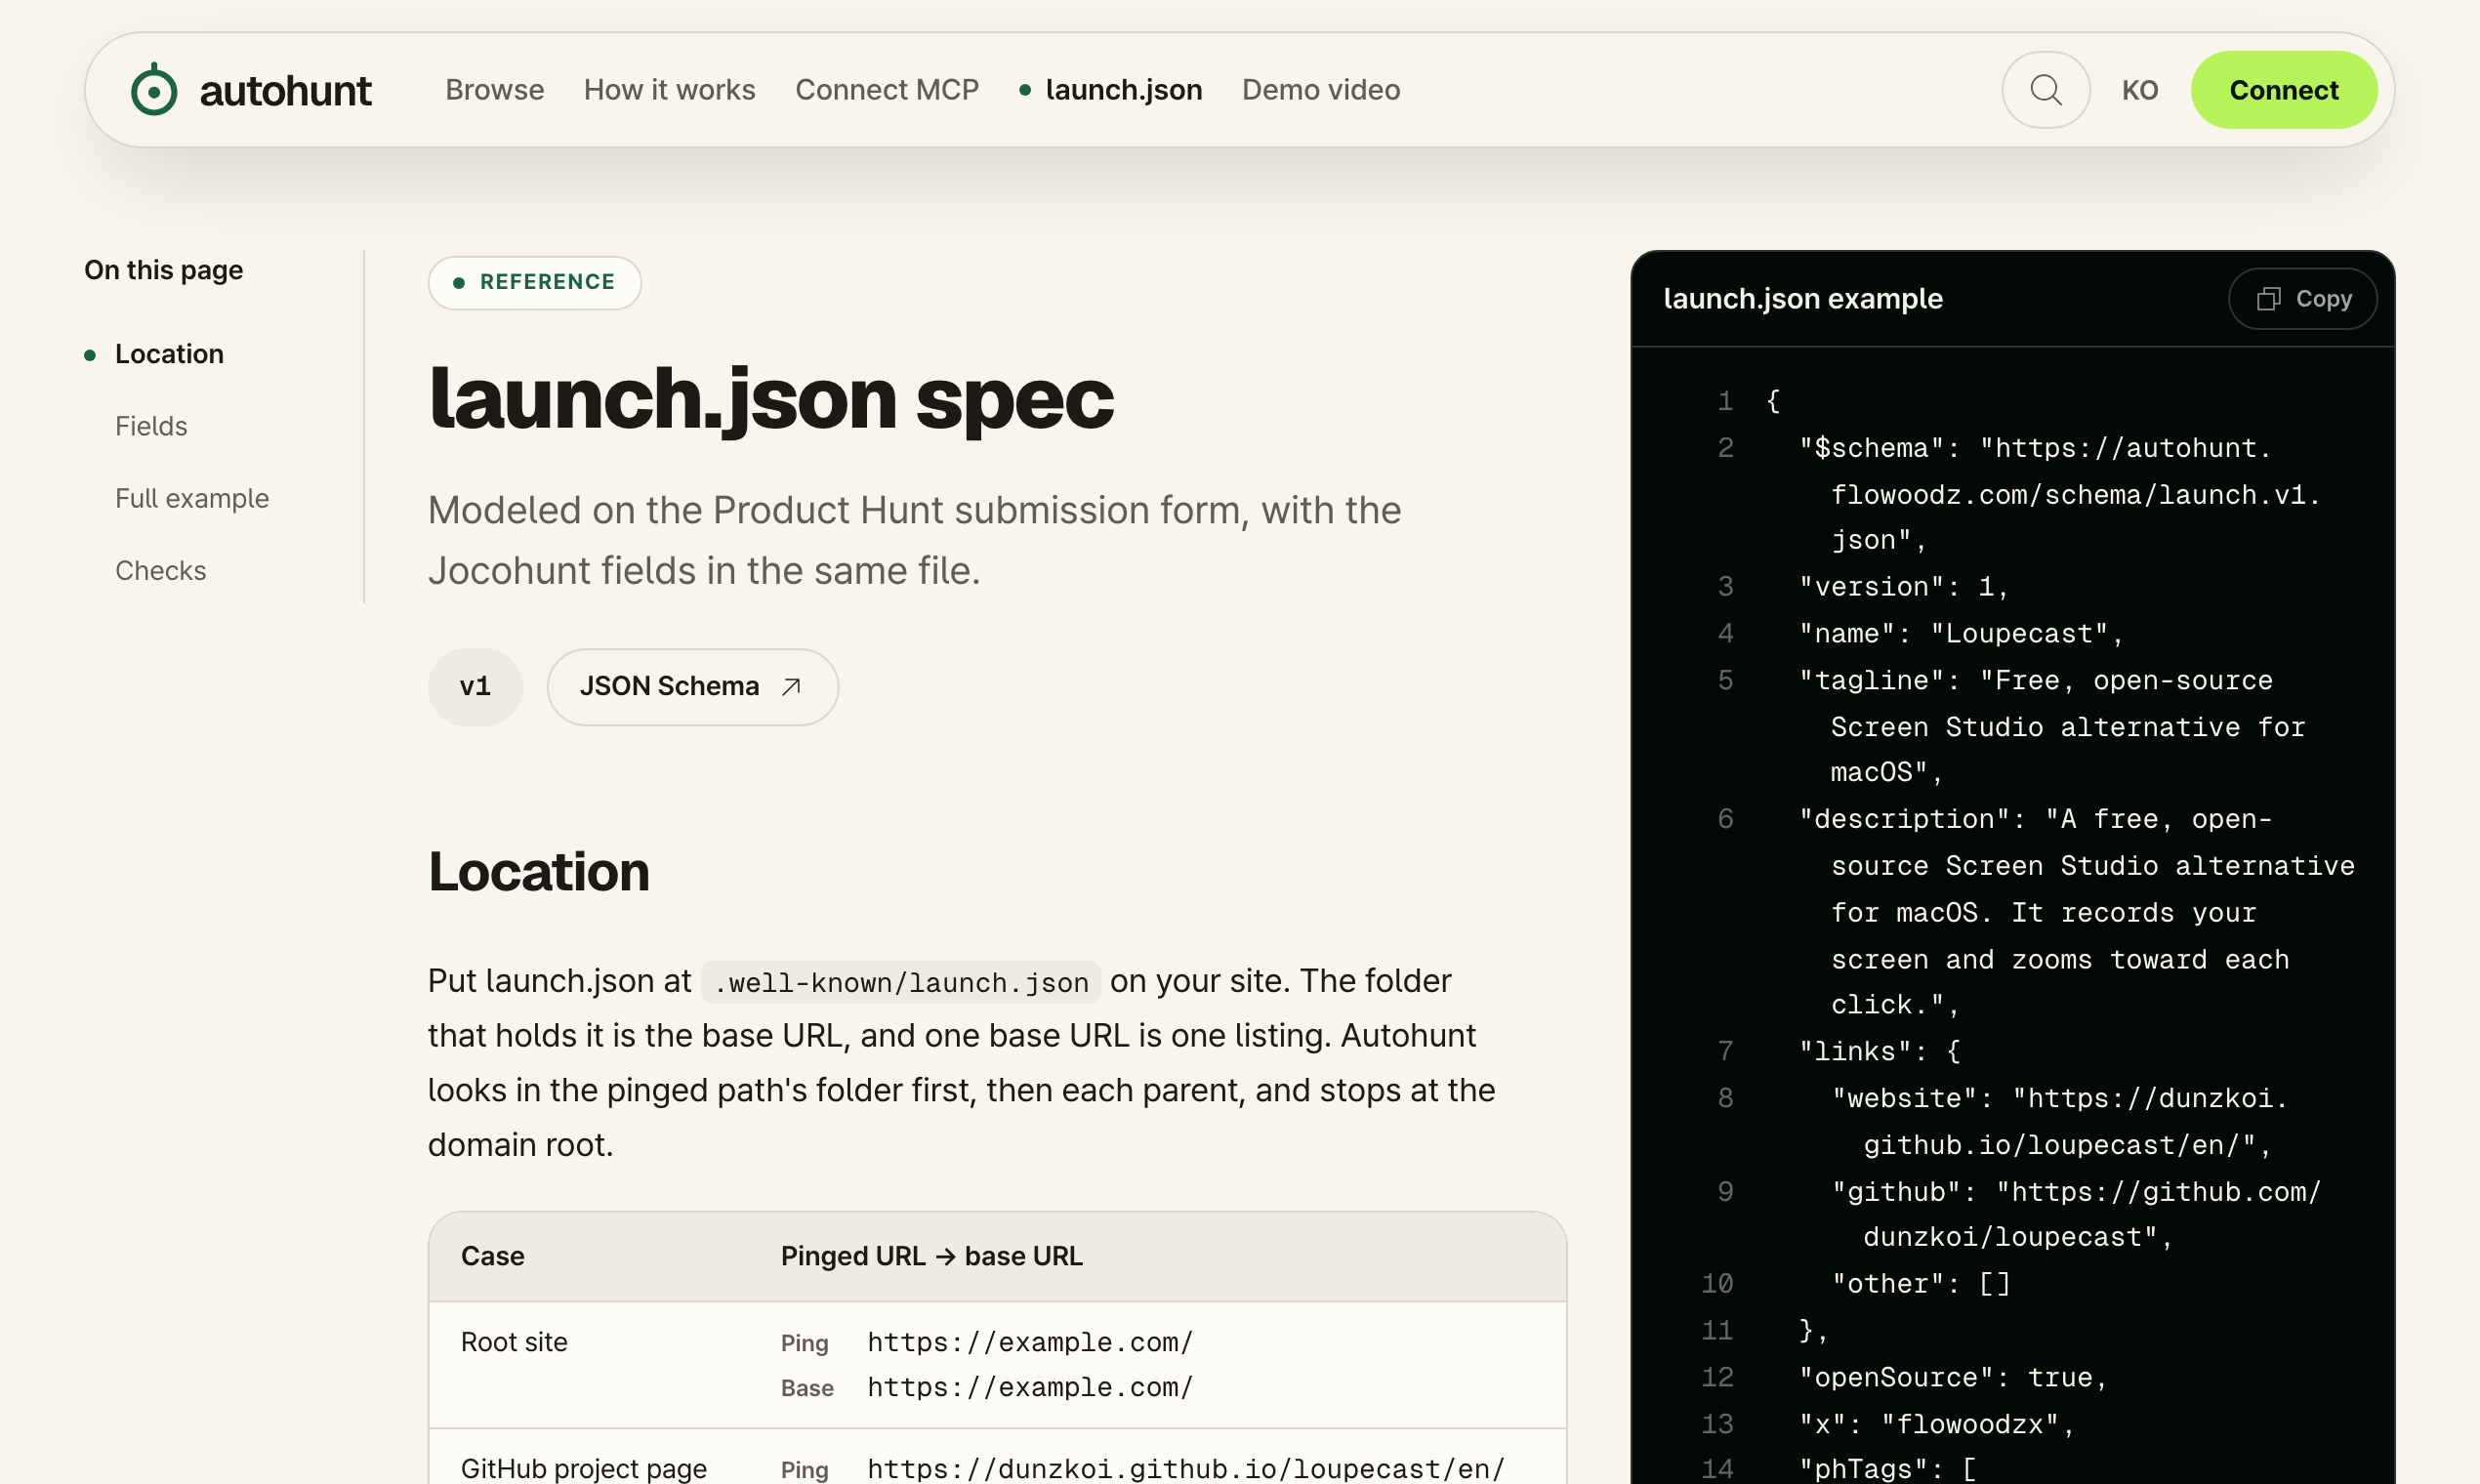Click the Root site Base URL https://example.com/
The width and height of the screenshot is (2480, 1484).
pyautogui.click(x=1030, y=1388)
